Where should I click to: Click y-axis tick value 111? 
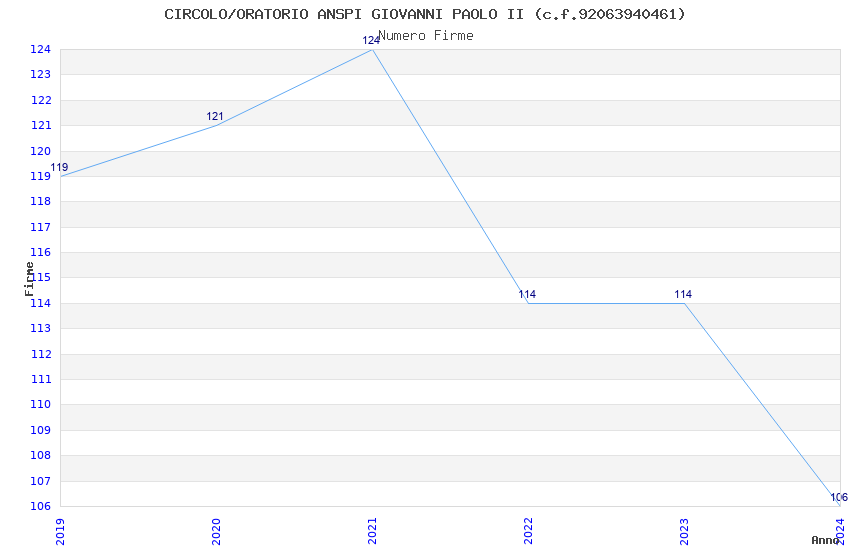point(41,379)
